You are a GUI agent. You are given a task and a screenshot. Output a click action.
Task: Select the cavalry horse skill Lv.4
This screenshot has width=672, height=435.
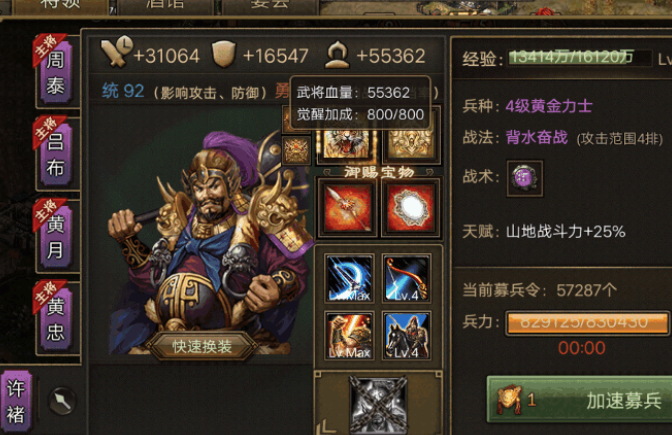406,335
